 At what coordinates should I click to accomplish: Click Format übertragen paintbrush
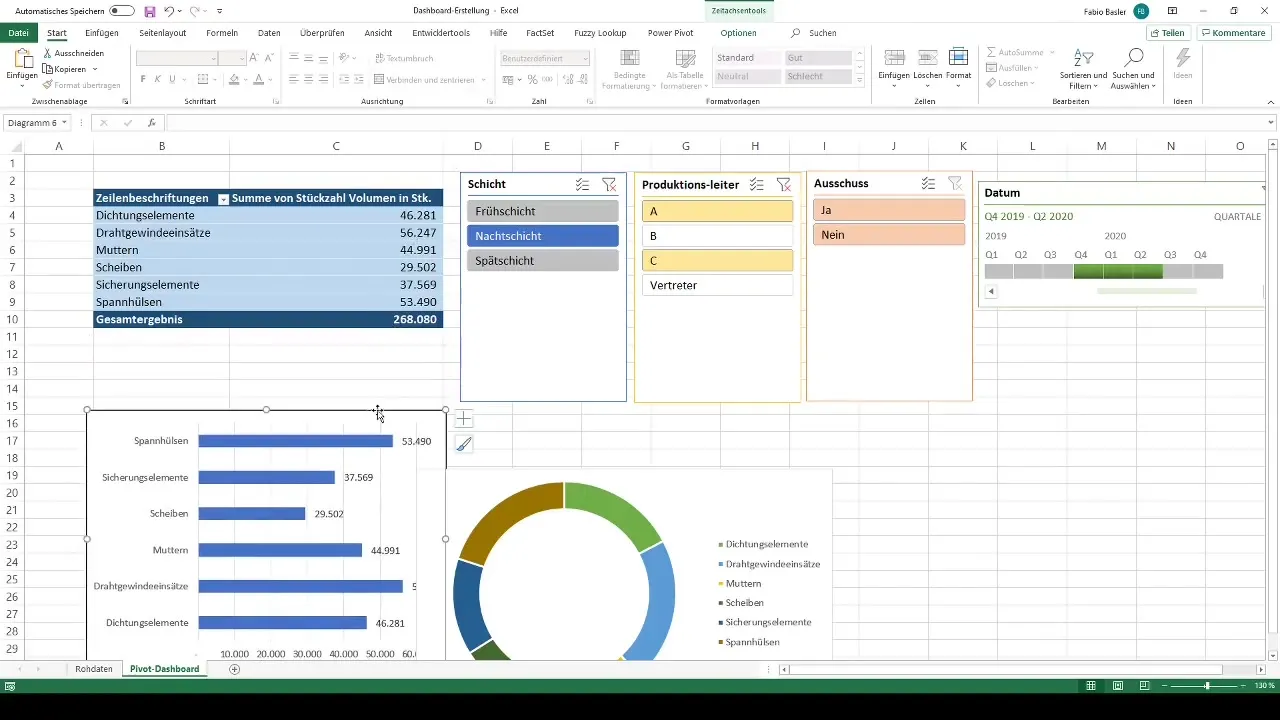pos(49,85)
